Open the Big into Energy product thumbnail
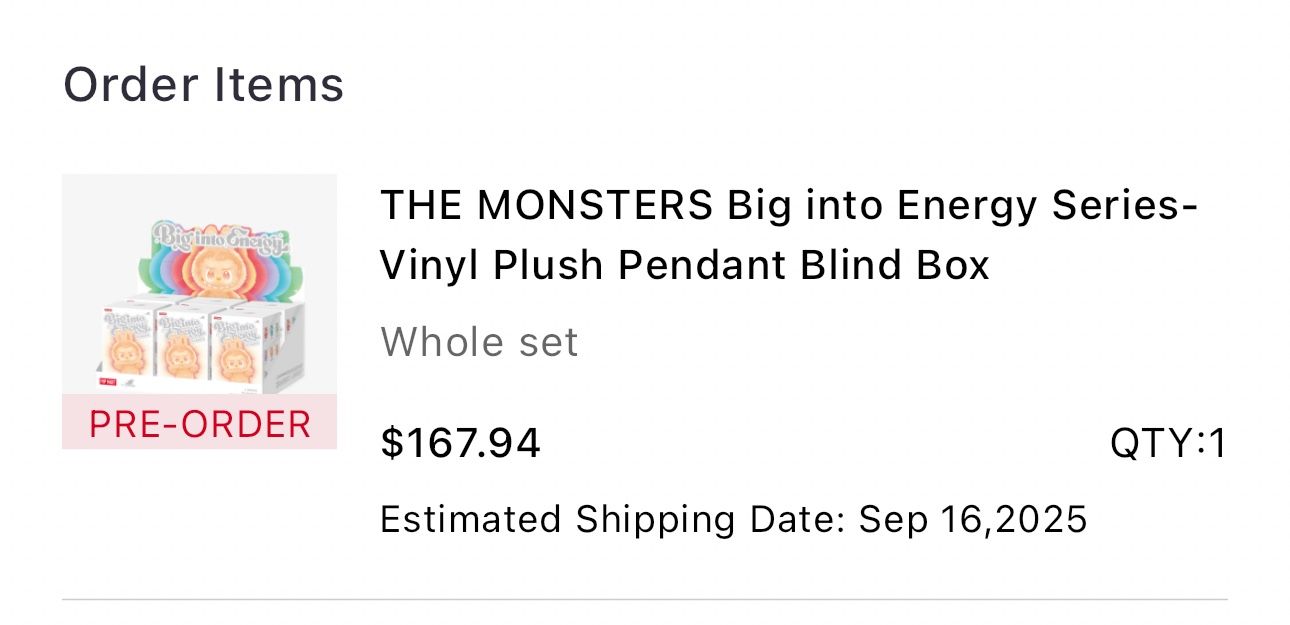This screenshot has width=1290, height=625. click(x=199, y=285)
